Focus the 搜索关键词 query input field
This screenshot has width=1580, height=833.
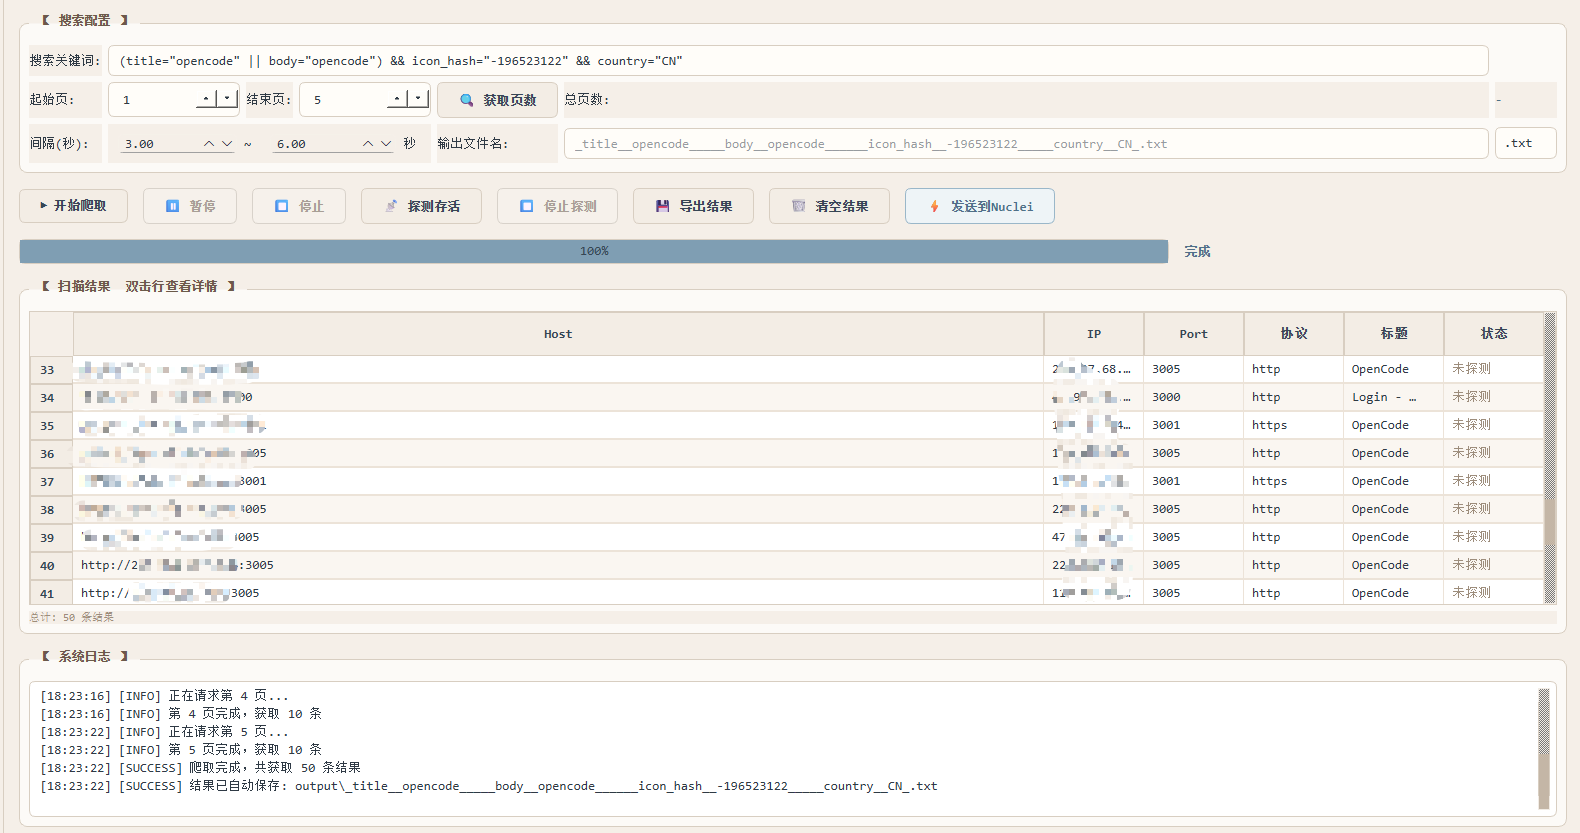797,61
